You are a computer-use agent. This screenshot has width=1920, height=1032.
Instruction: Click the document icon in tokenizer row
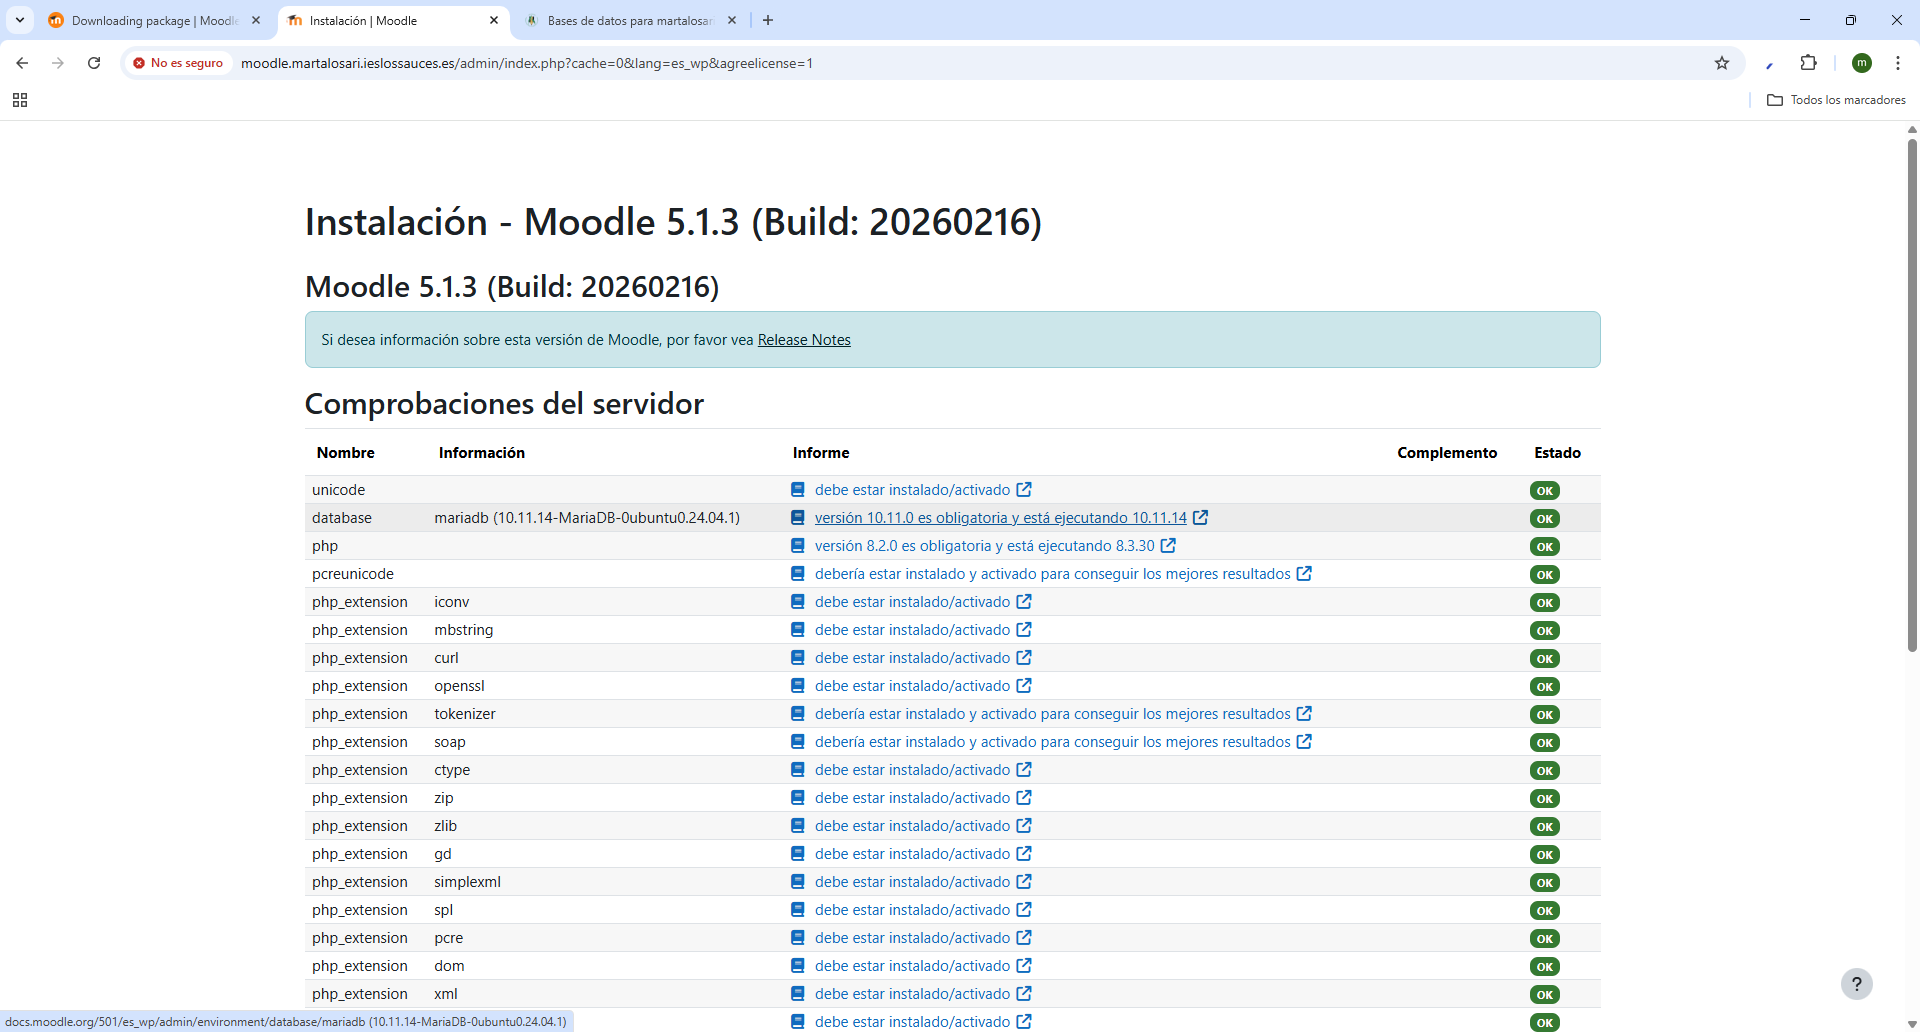point(798,714)
